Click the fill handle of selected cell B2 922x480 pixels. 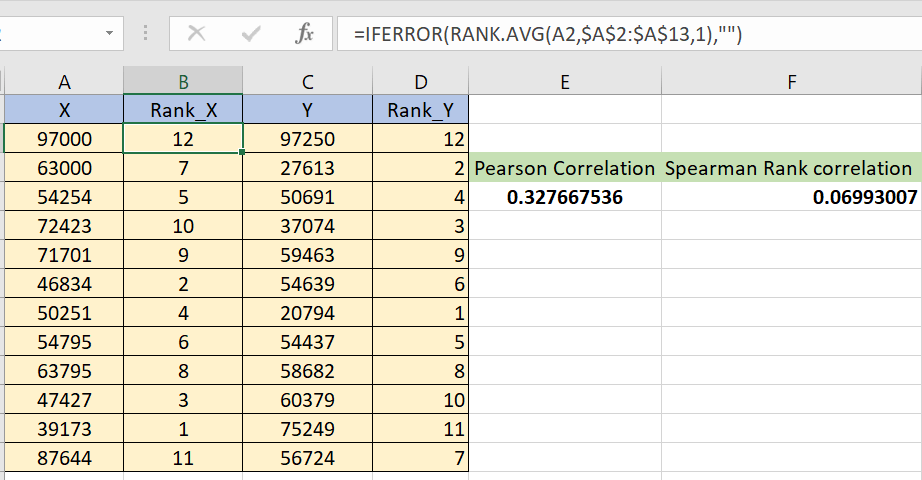(x=242, y=153)
